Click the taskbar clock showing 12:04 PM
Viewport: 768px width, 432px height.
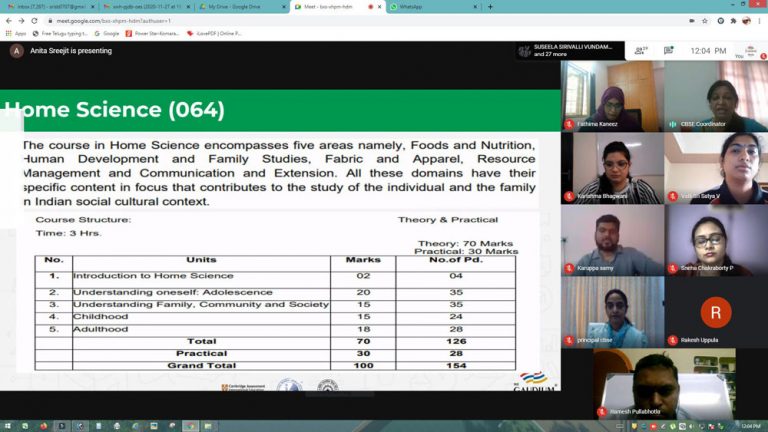tap(750, 427)
